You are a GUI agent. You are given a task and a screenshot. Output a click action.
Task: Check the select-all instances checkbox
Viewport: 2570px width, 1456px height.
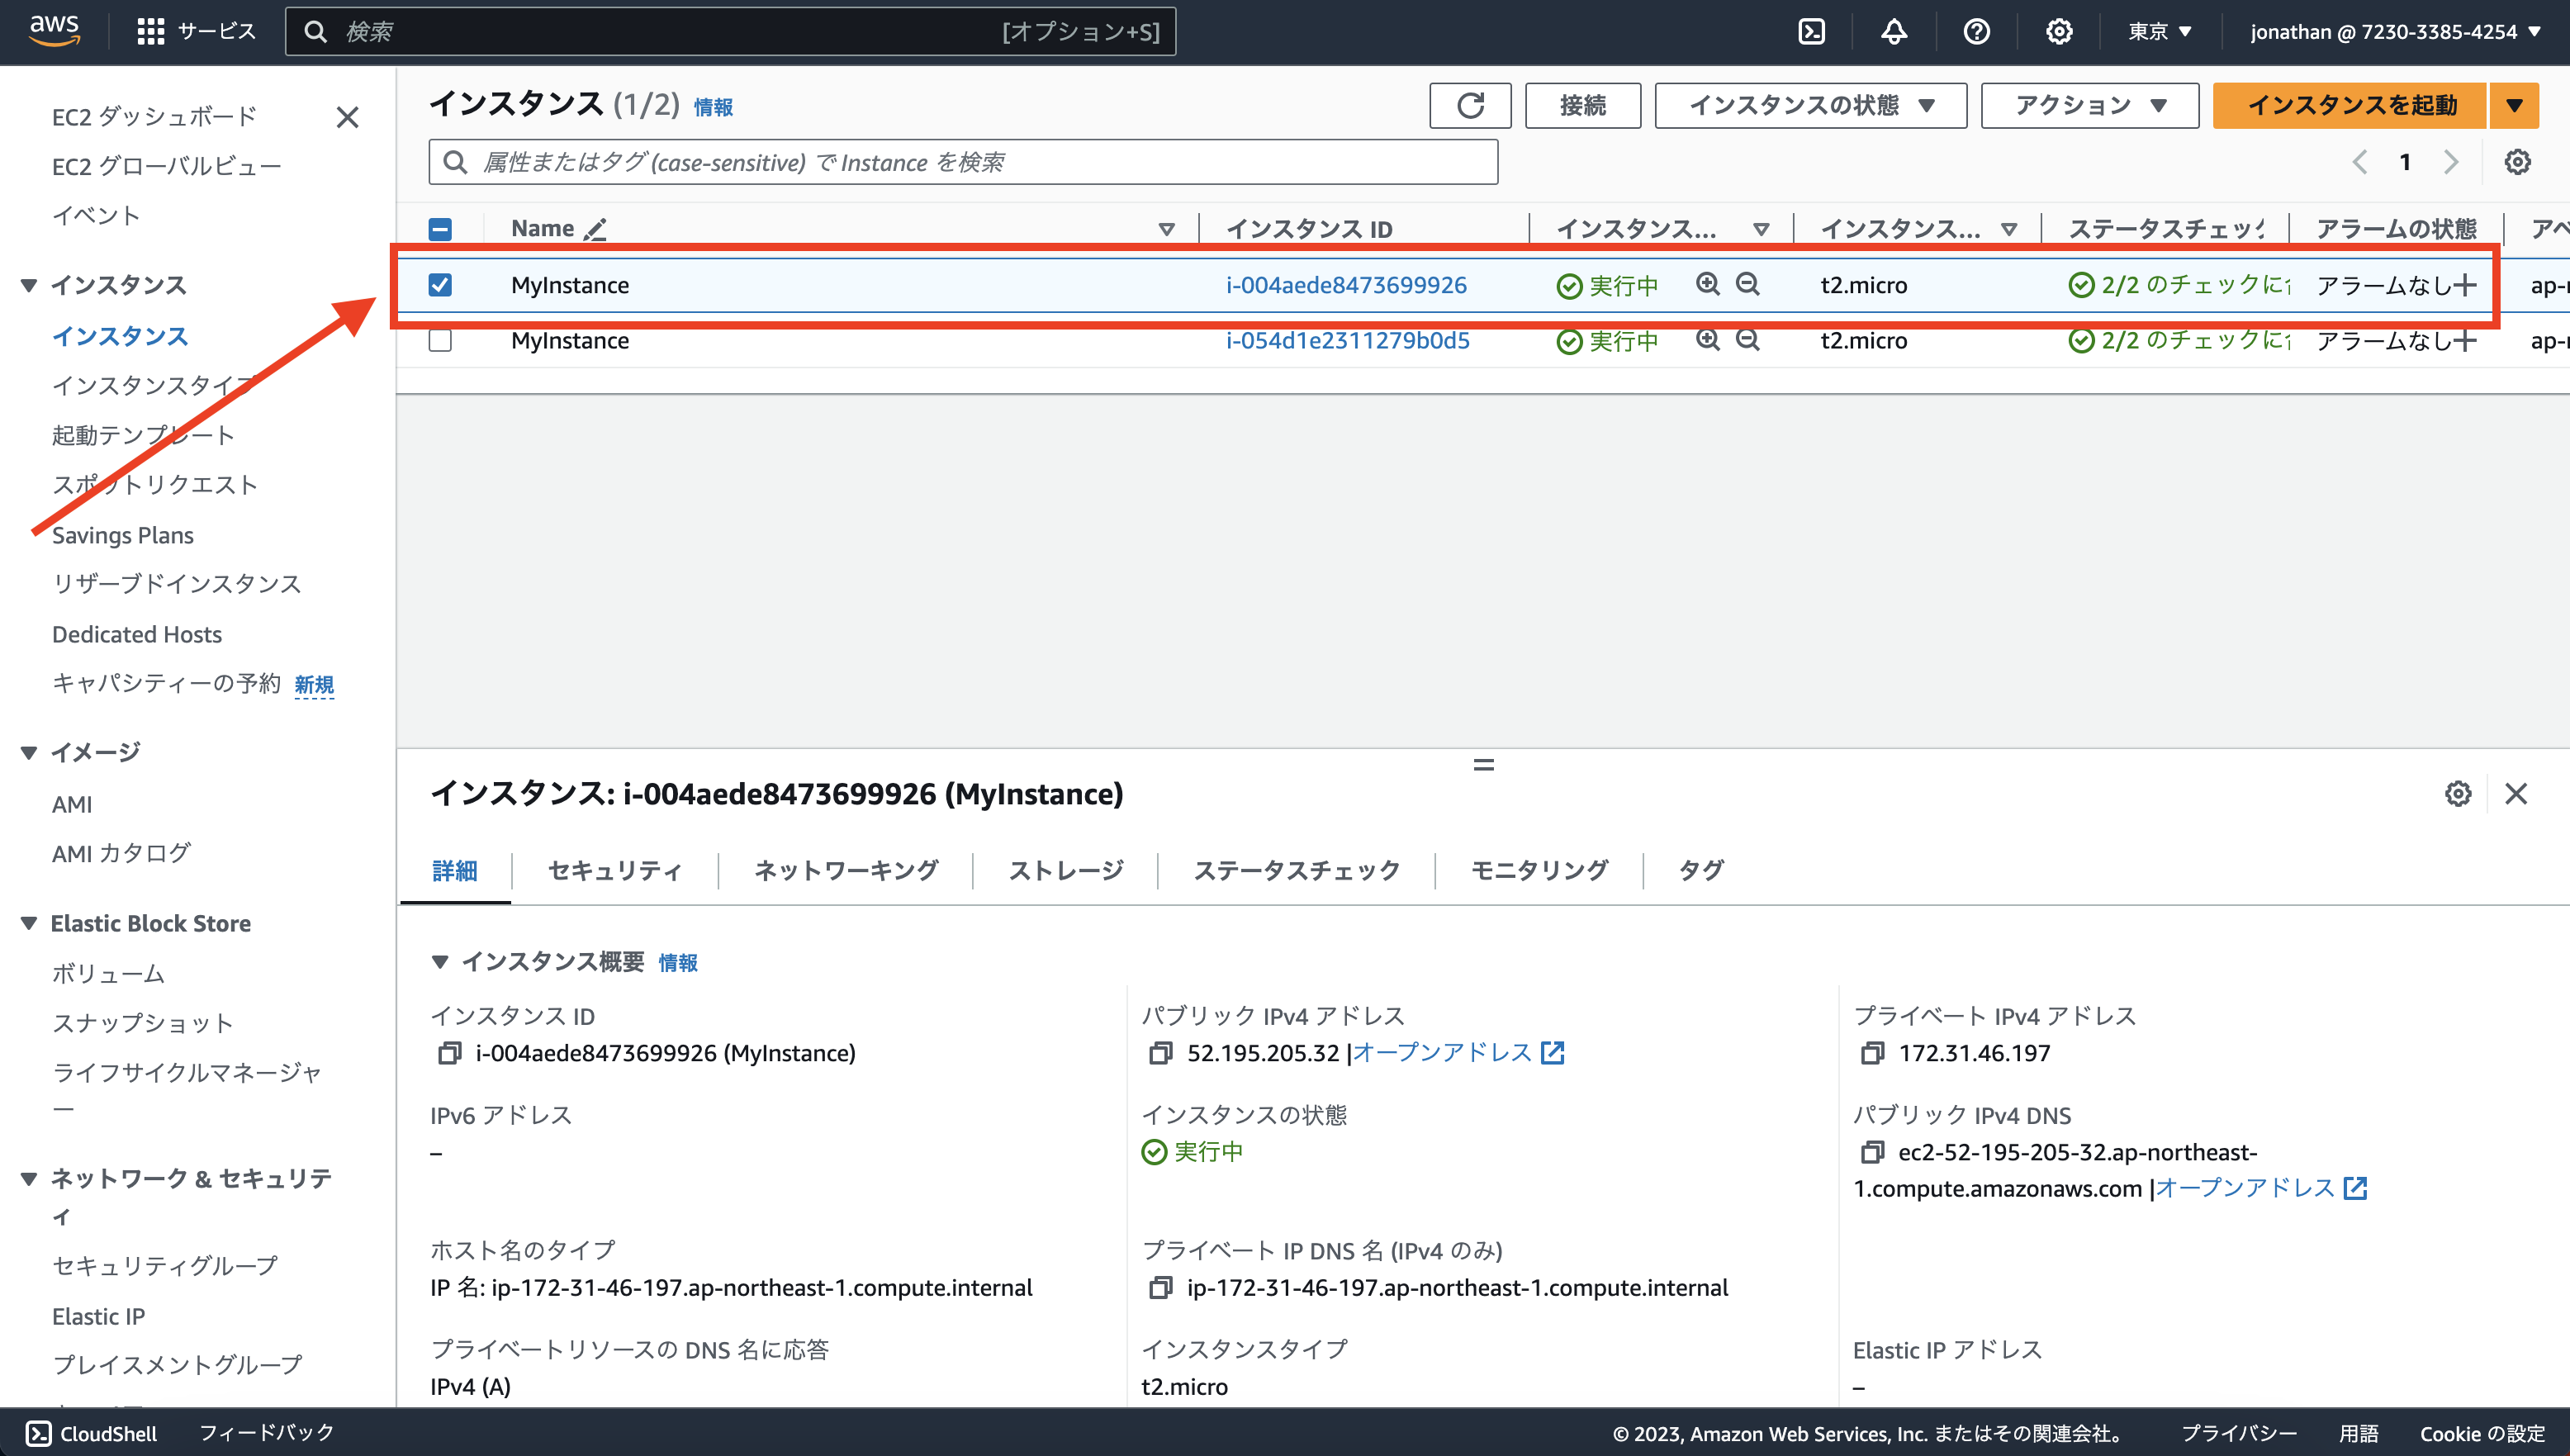[439, 229]
